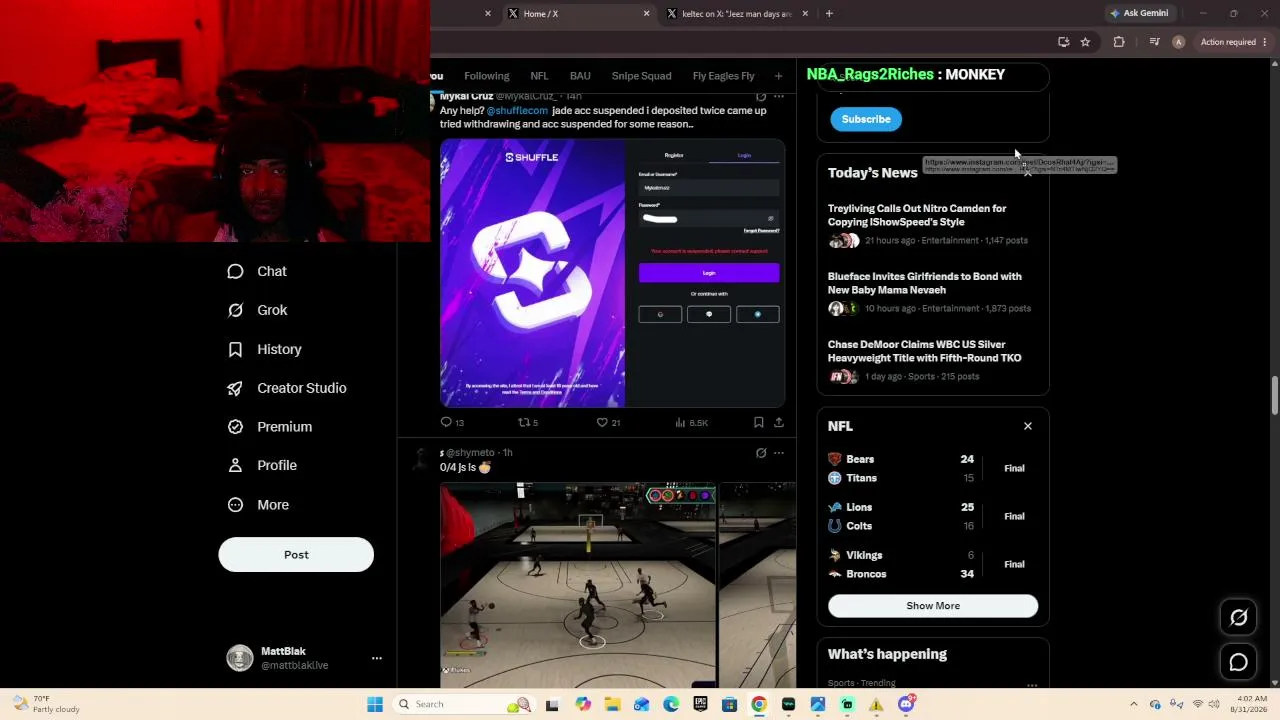Click the Premium verified badge icon
1280x720 pixels.
235,427
